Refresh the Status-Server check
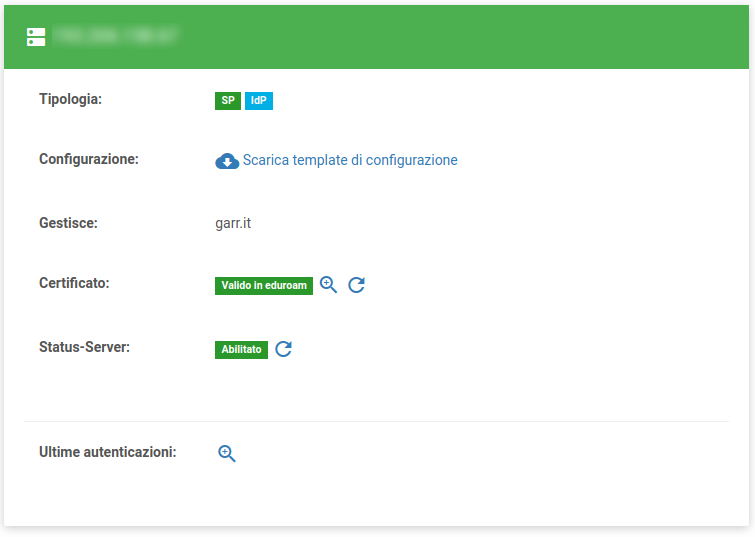This screenshot has height=537, width=755. (283, 349)
